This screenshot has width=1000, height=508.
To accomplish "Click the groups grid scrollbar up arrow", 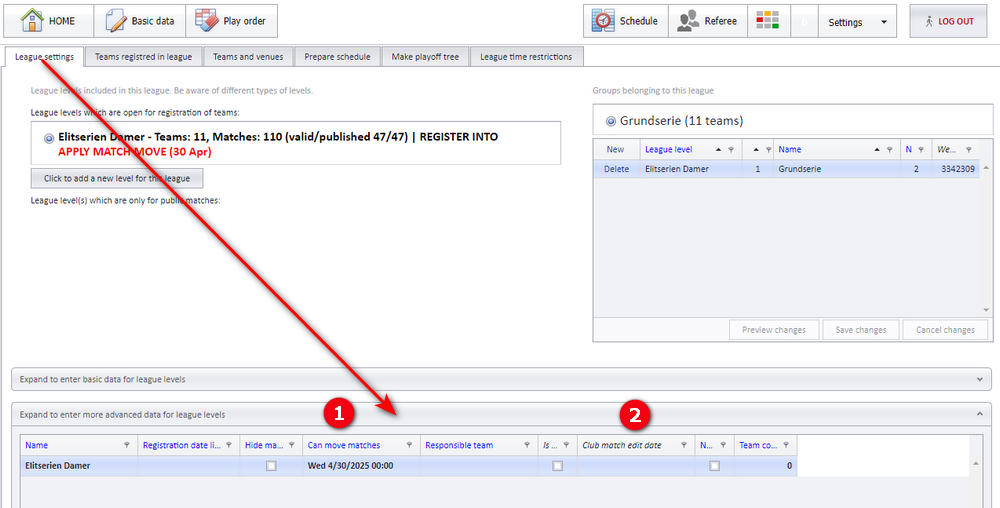I will click(986, 168).
